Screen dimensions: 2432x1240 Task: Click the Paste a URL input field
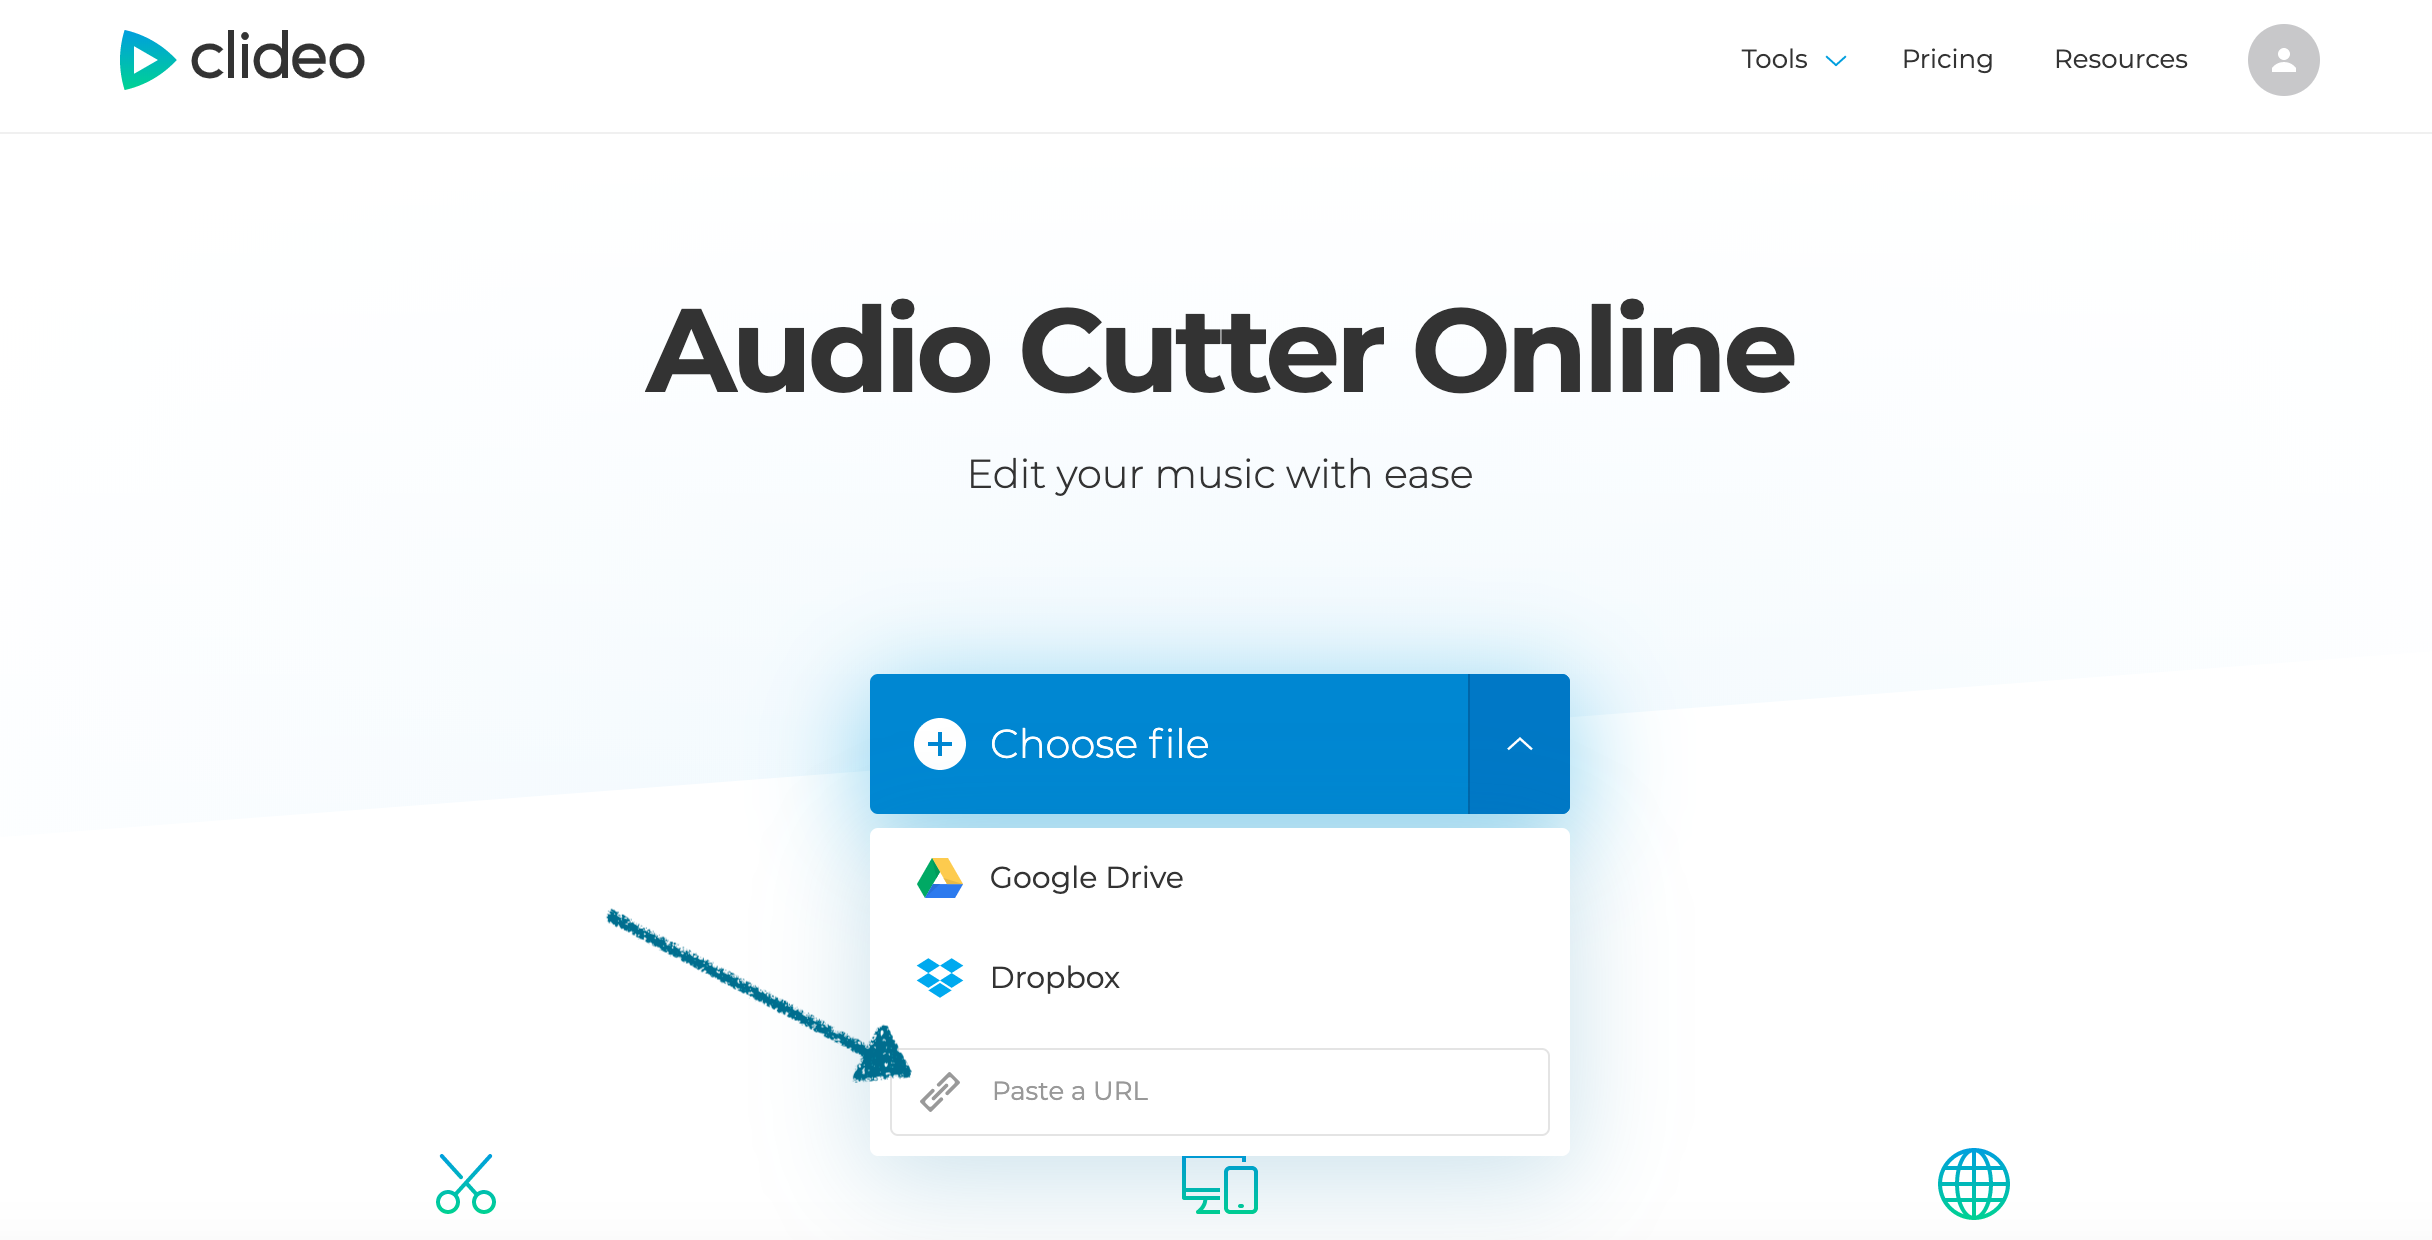click(x=1216, y=1090)
